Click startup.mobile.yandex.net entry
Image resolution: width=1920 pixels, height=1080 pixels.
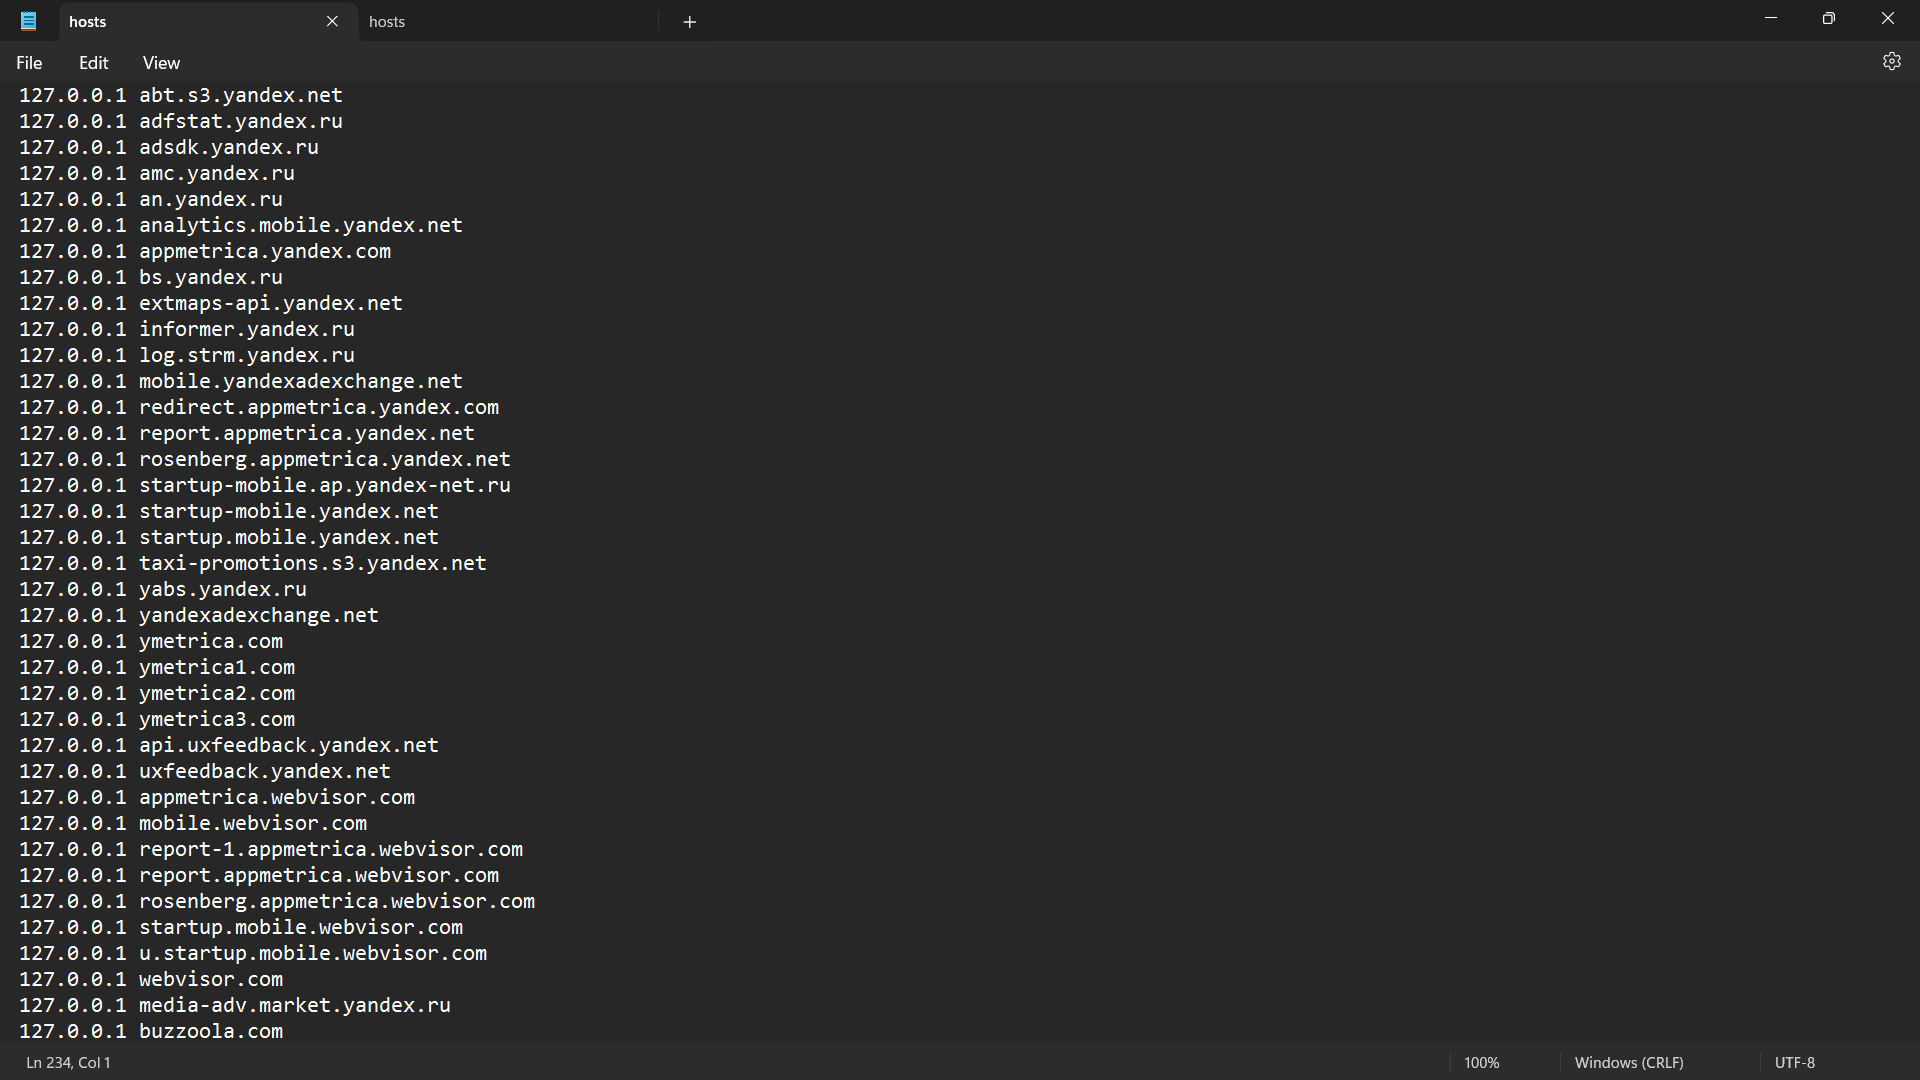229,537
